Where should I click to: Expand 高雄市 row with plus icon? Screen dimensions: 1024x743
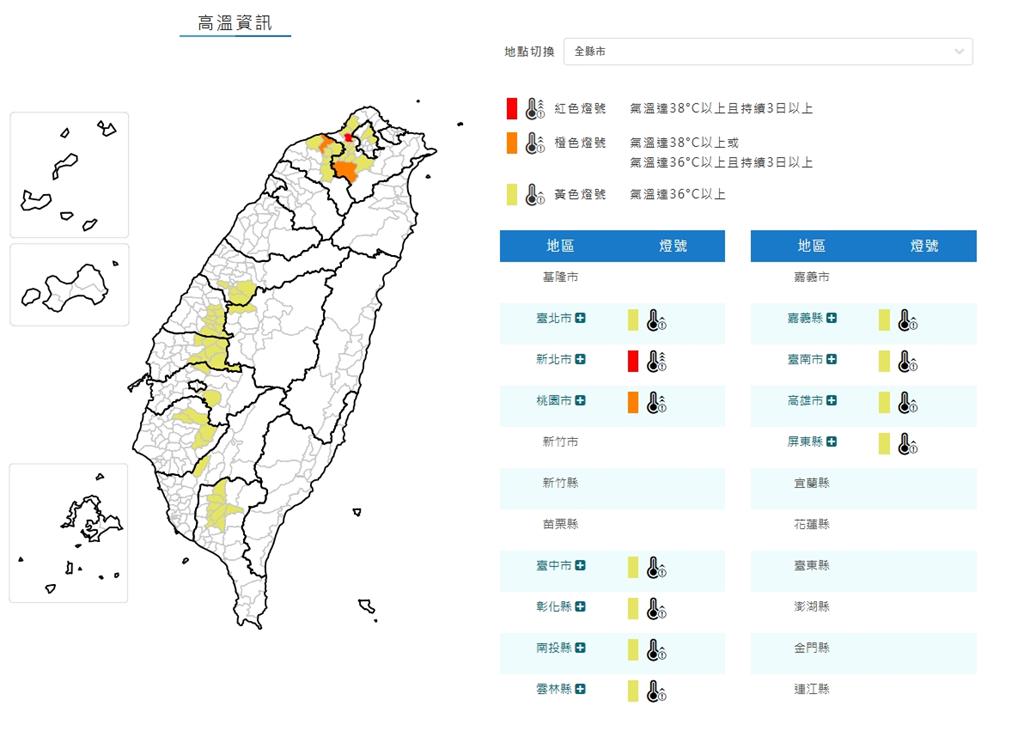(x=831, y=400)
